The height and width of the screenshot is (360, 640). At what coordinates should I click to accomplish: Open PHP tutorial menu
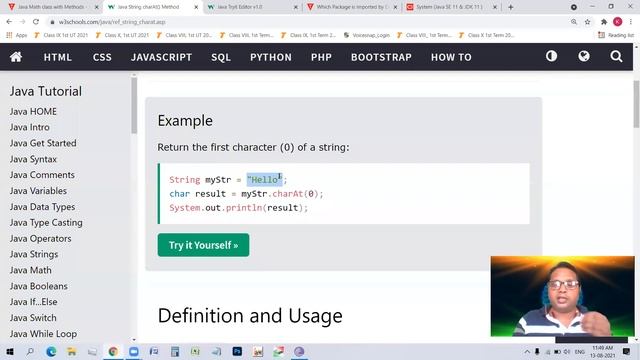click(321, 57)
